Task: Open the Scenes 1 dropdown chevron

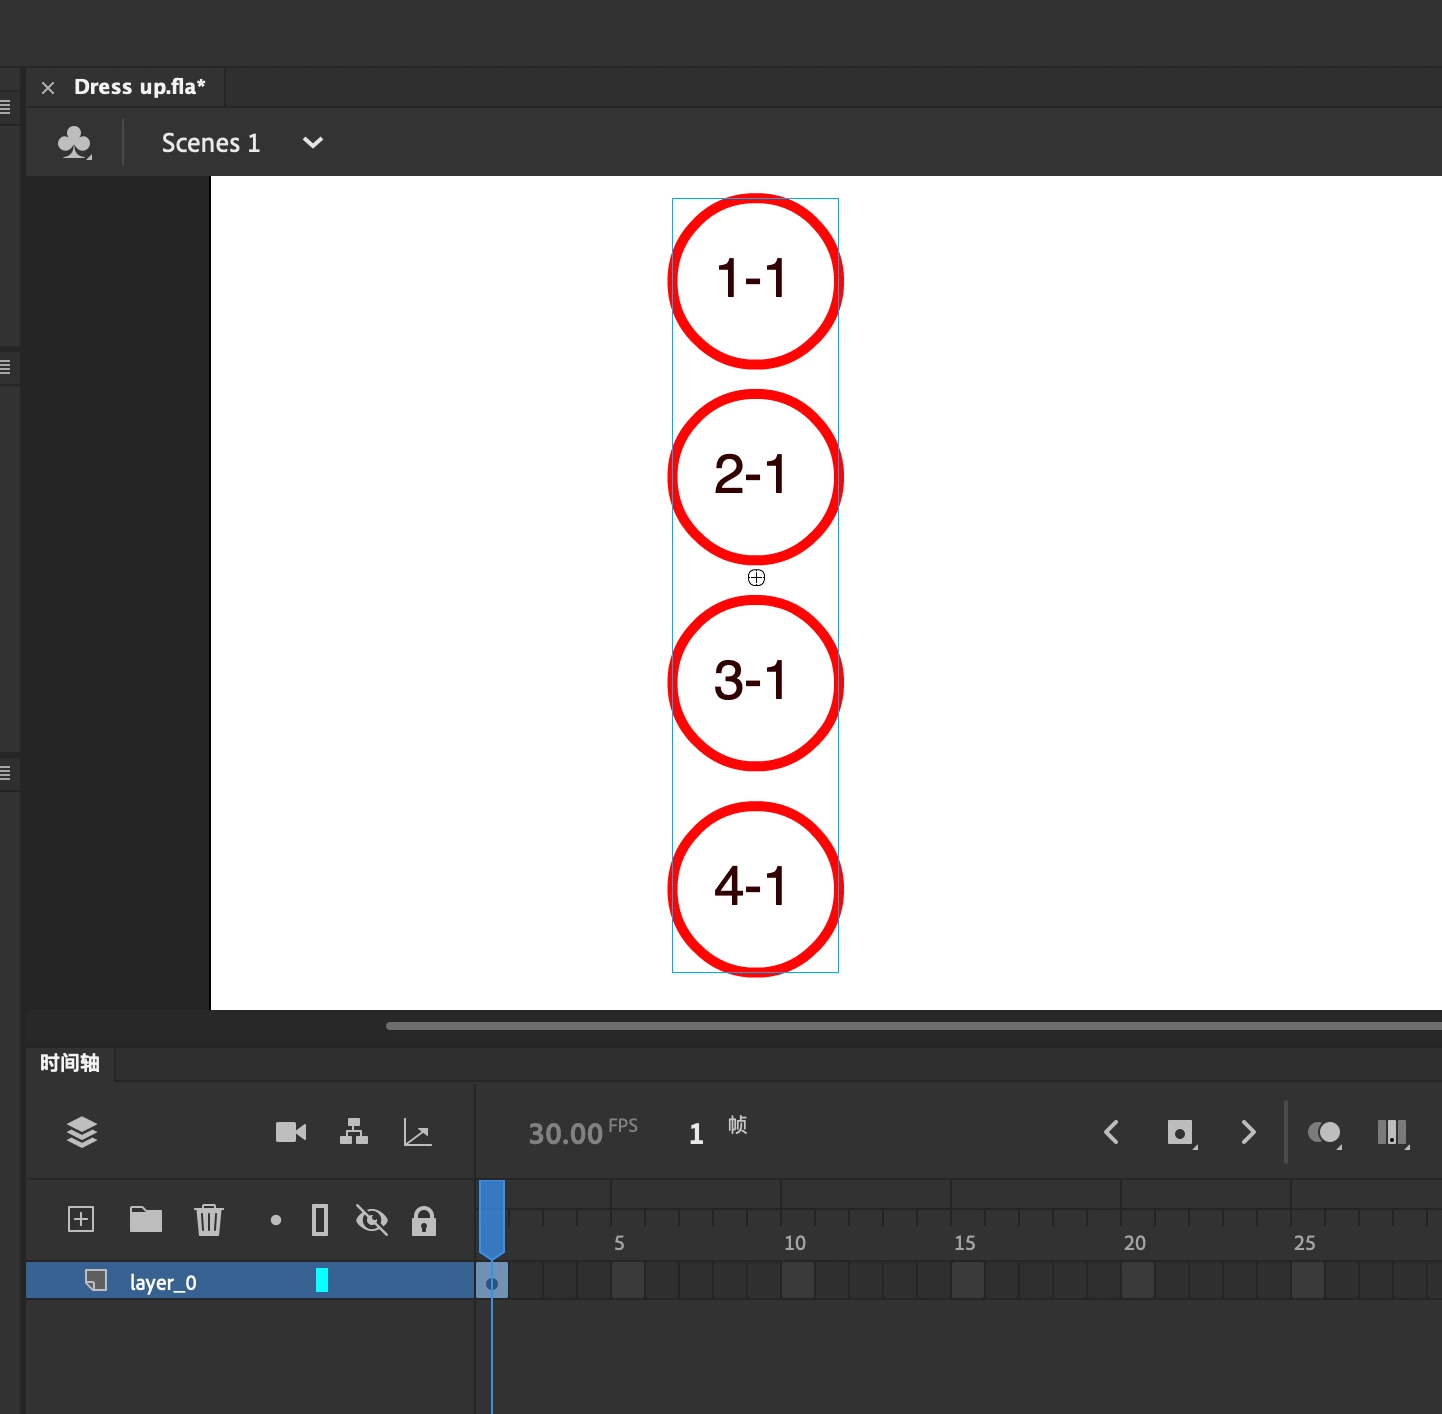Action: click(x=313, y=143)
